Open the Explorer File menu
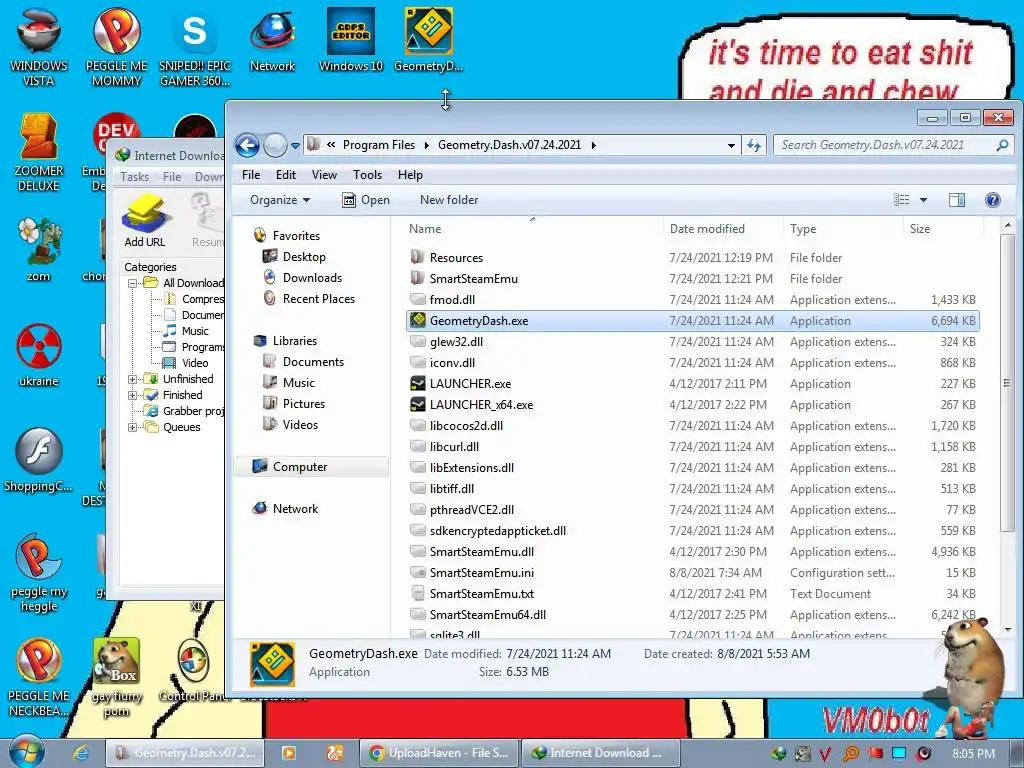Image resolution: width=1024 pixels, height=768 pixels. coord(251,175)
